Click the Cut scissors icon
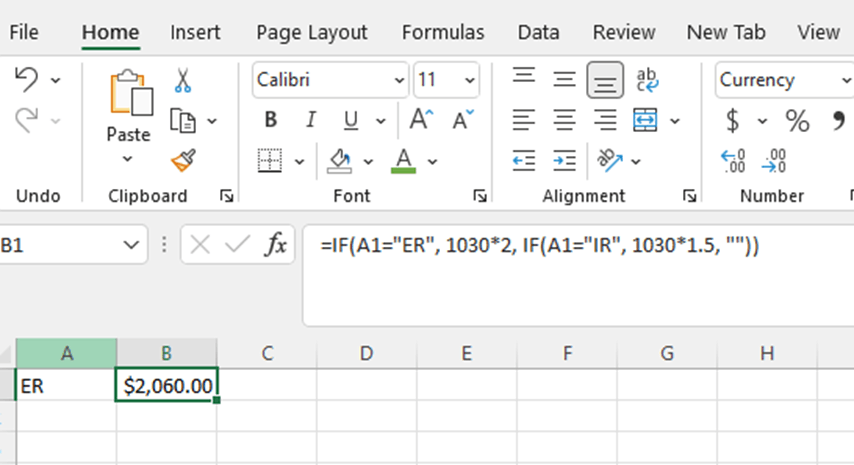854x465 pixels. pyautogui.click(x=183, y=80)
